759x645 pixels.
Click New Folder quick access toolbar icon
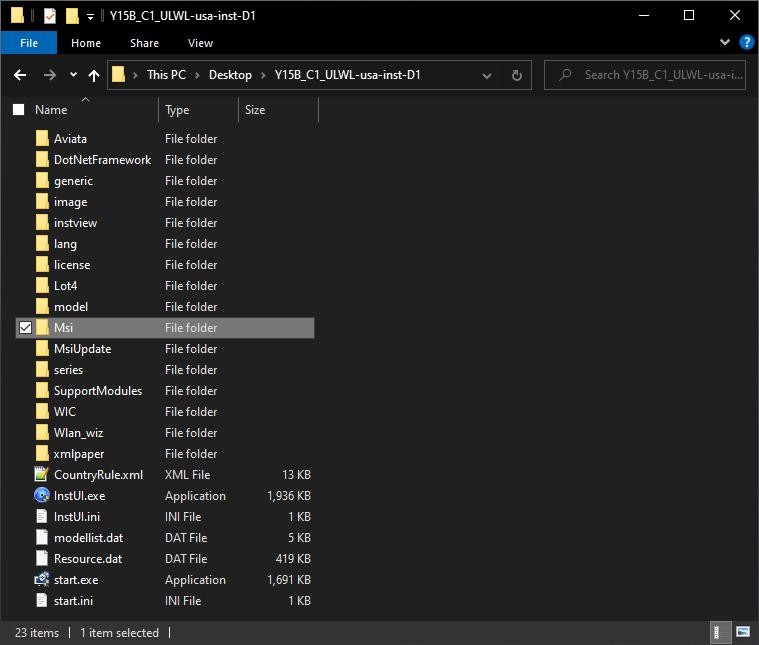click(72, 16)
